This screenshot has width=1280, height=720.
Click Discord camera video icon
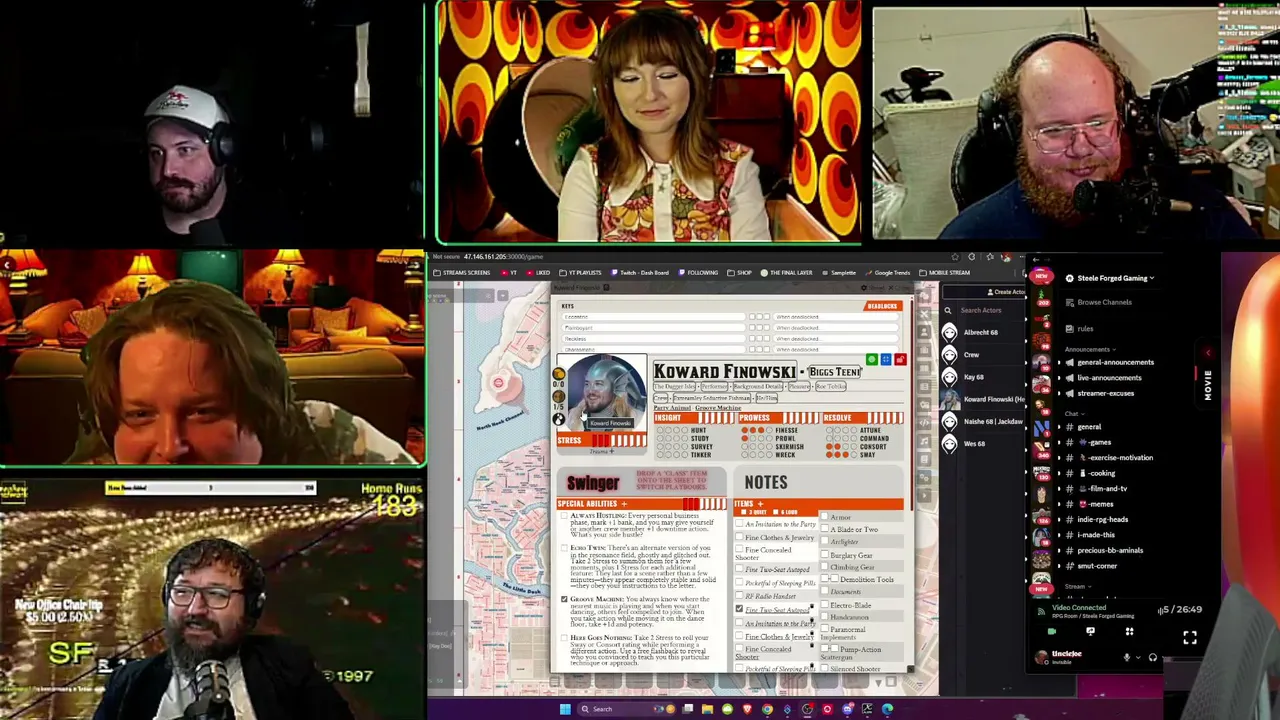tap(1051, 632)
